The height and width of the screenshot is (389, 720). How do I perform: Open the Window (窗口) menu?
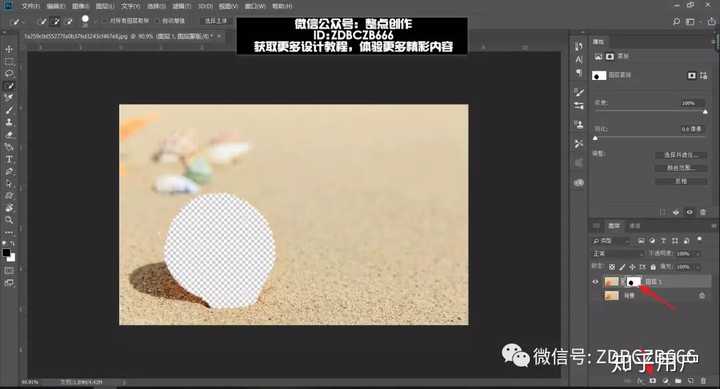[x=254, y=6]
